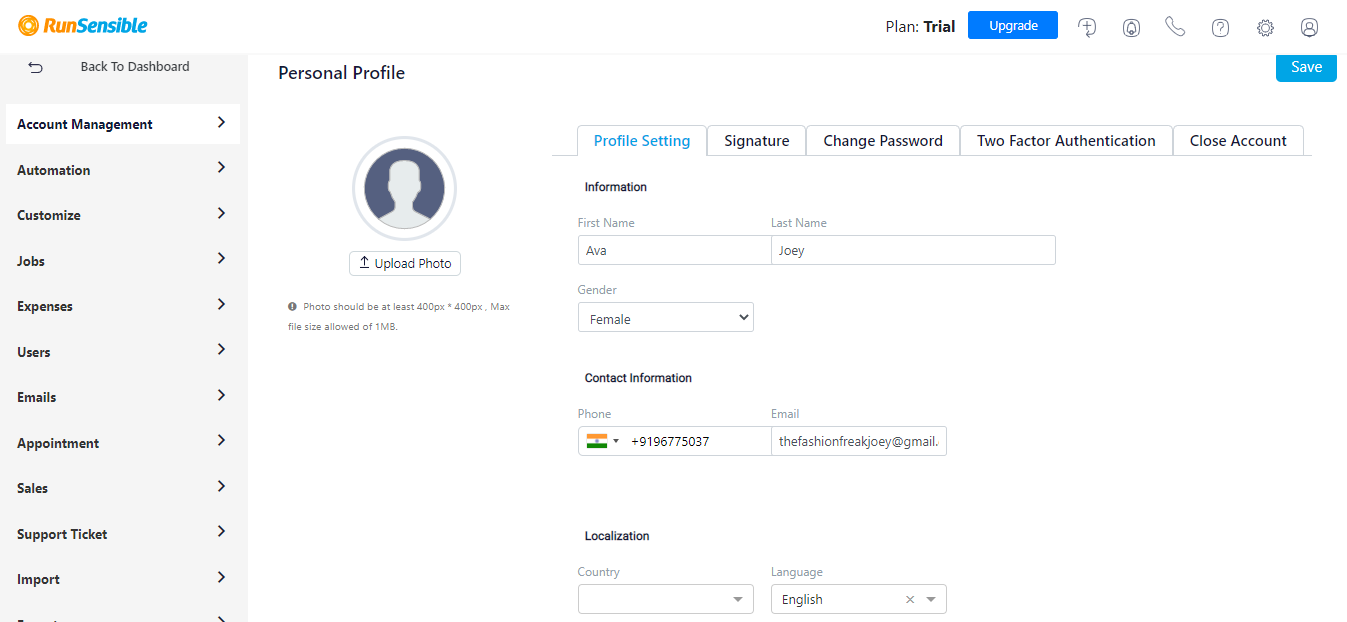This screenshot has width=1347, height=622.
Task: Open the quick add icon in header
Action: pyautogui.click(x=1087, y=27)
